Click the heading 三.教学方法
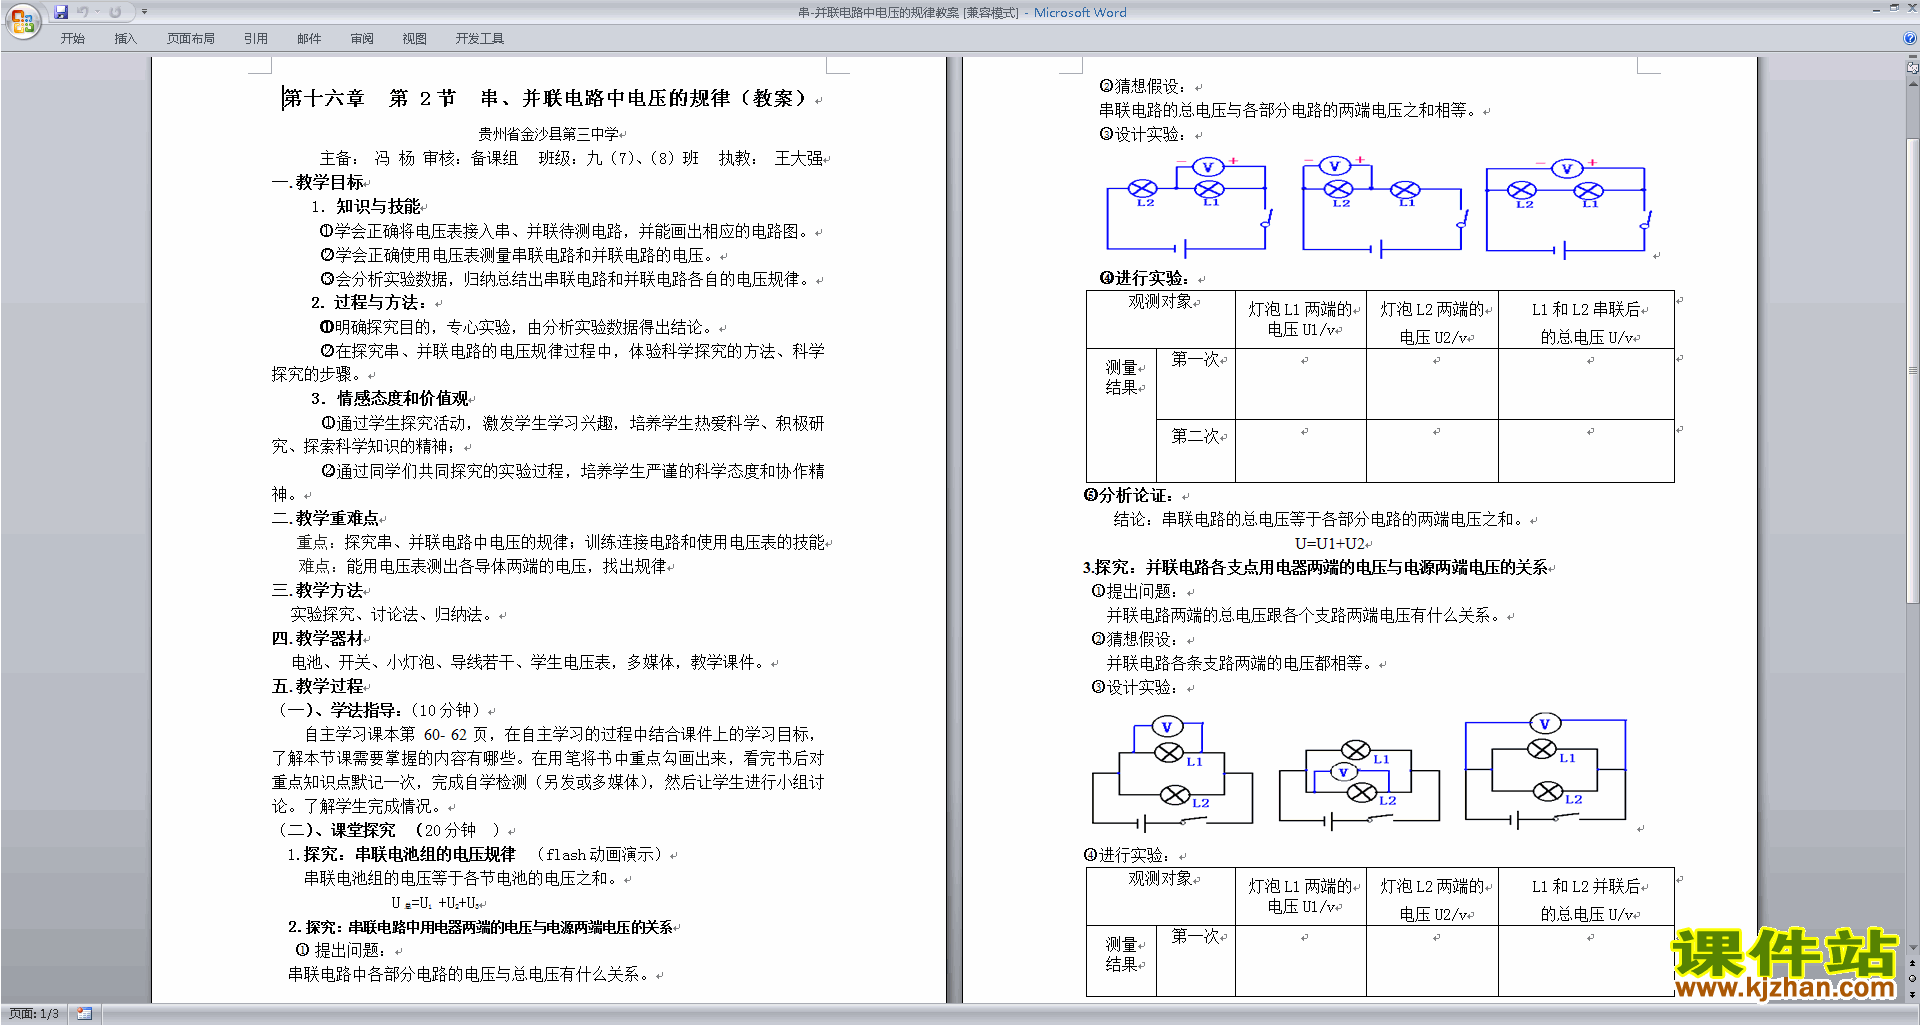 click(x=317, y=590)
